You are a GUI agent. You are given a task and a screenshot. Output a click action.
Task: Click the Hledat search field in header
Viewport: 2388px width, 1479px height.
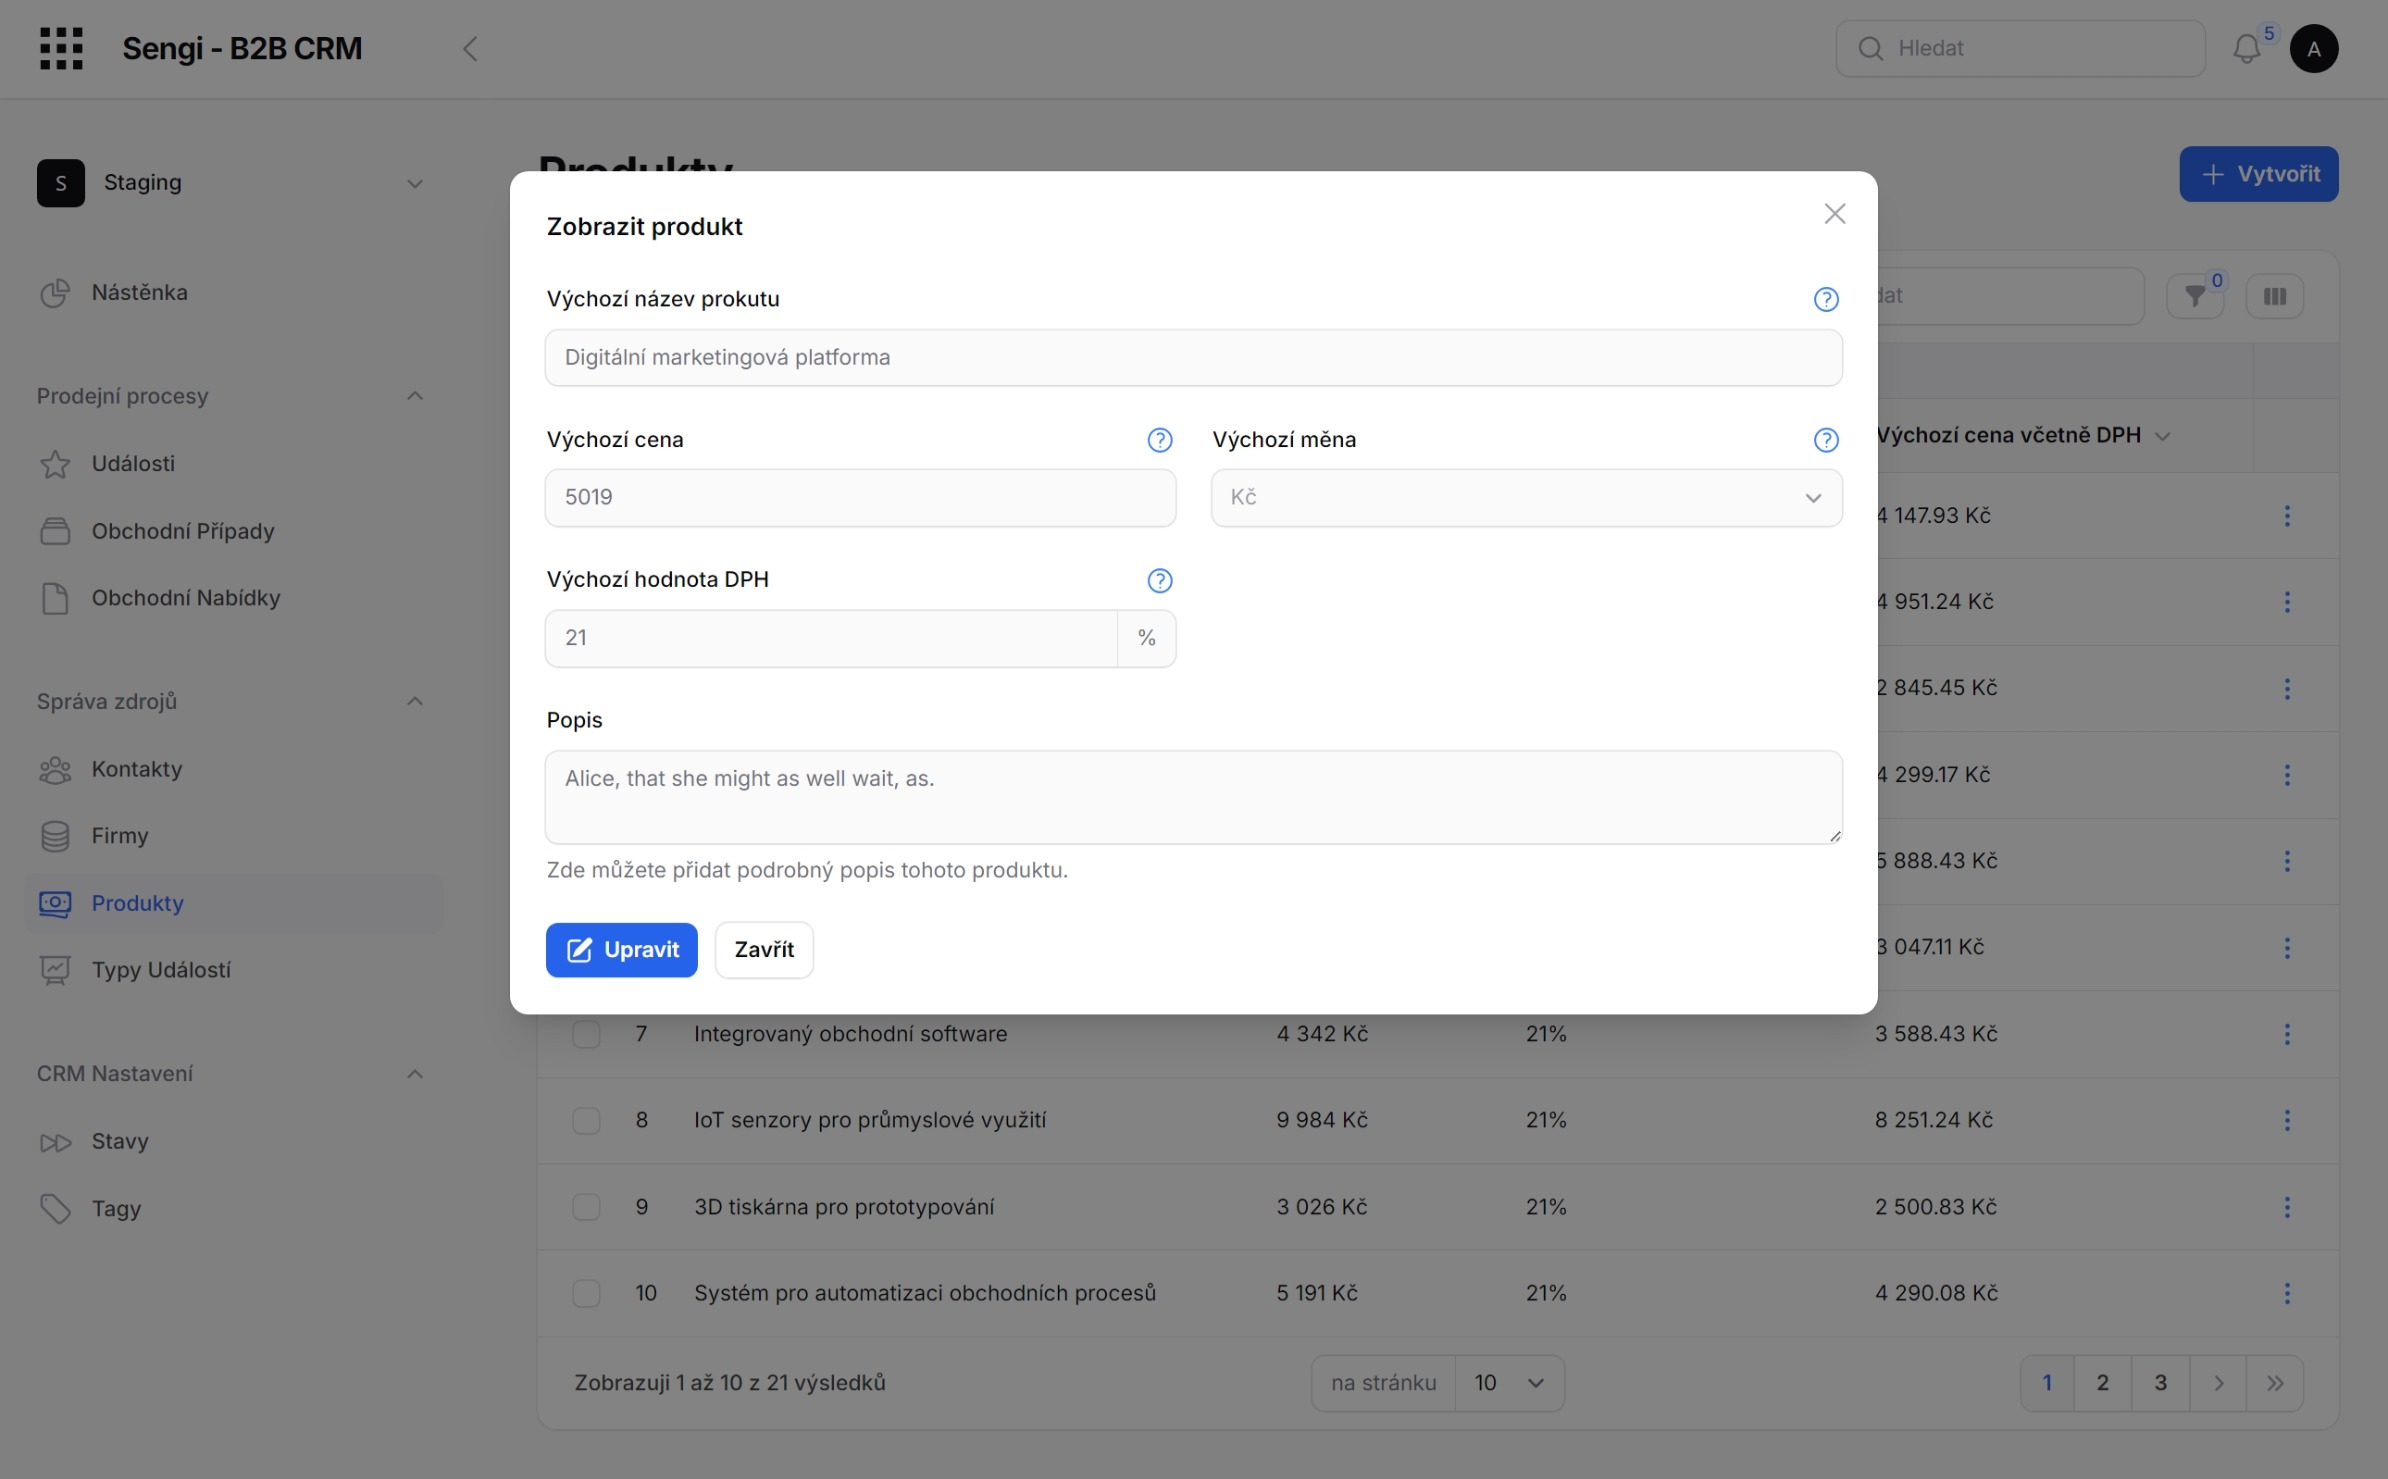coord(2020,49)
